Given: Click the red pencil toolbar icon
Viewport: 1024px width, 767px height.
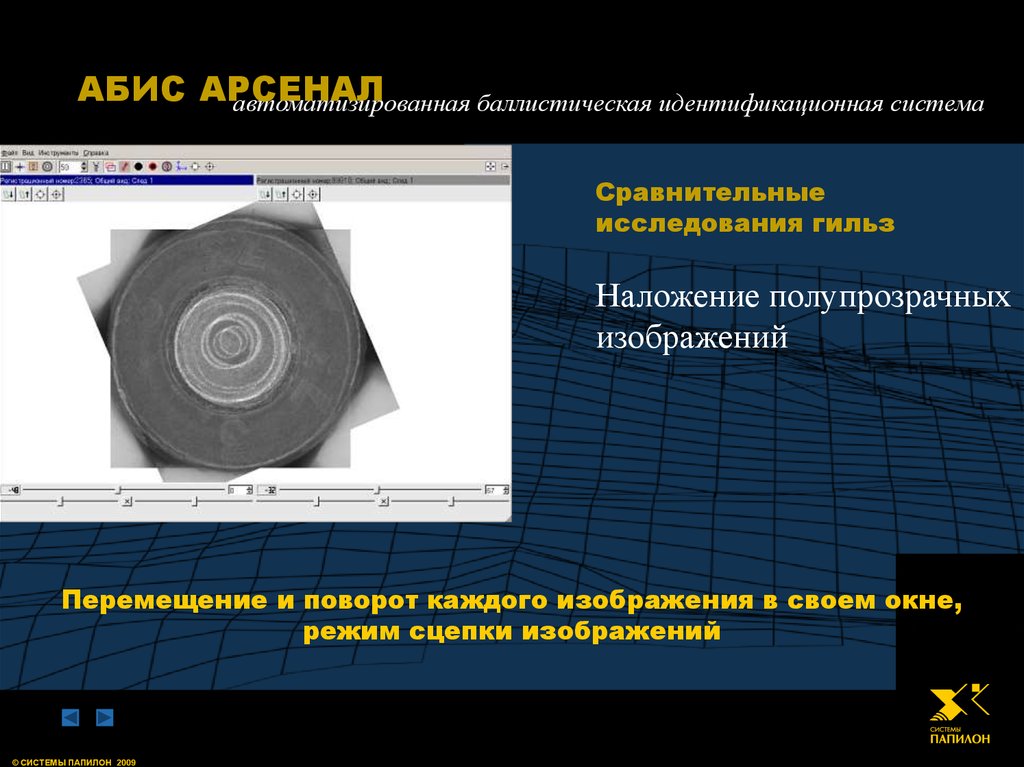Looking at the screenshot, I should tap(124, 166).
